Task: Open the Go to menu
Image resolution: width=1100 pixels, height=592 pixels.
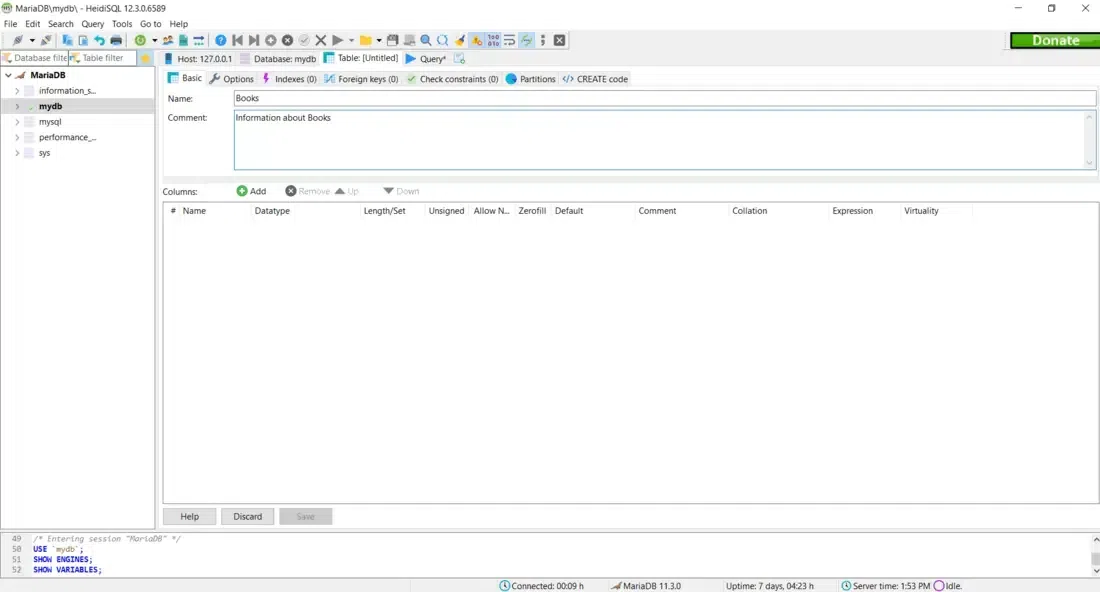Action: click(150, 24)
